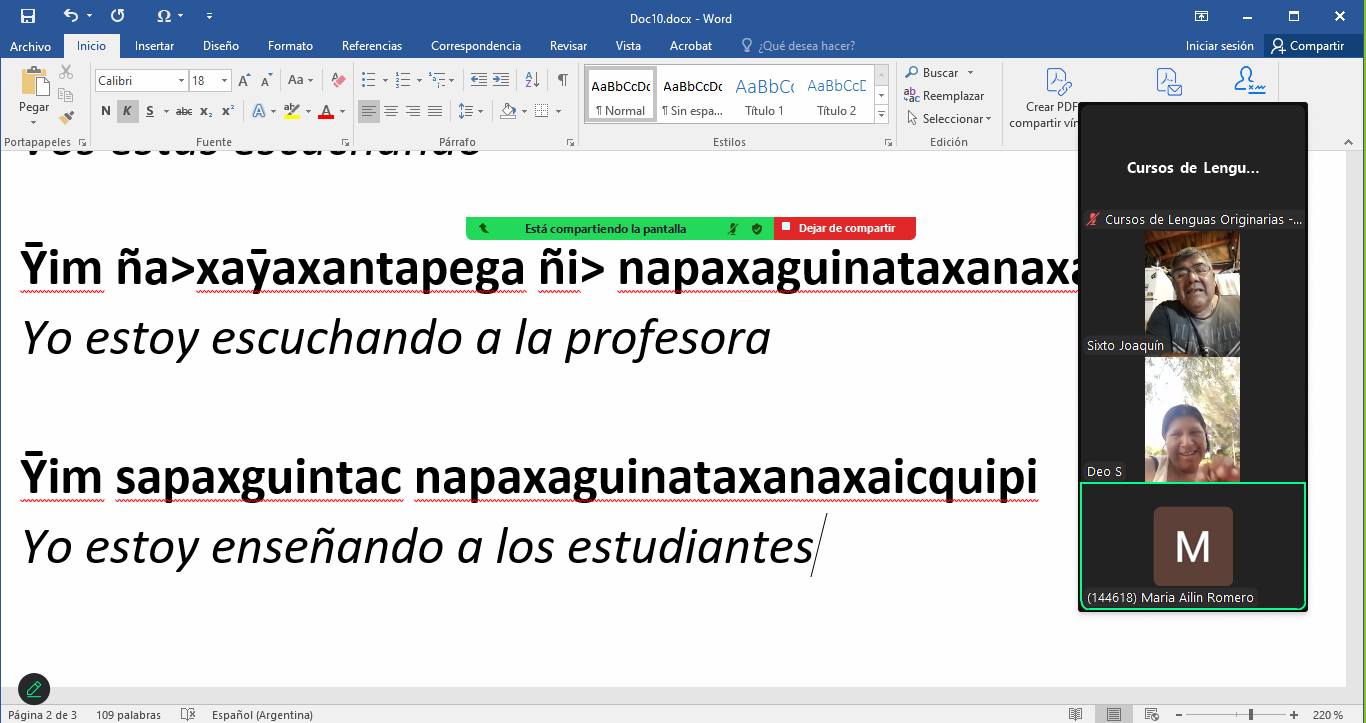Switch to the Referencias ribbon tab
This screenshot has height=723, width=1366.
coord(371,46)
